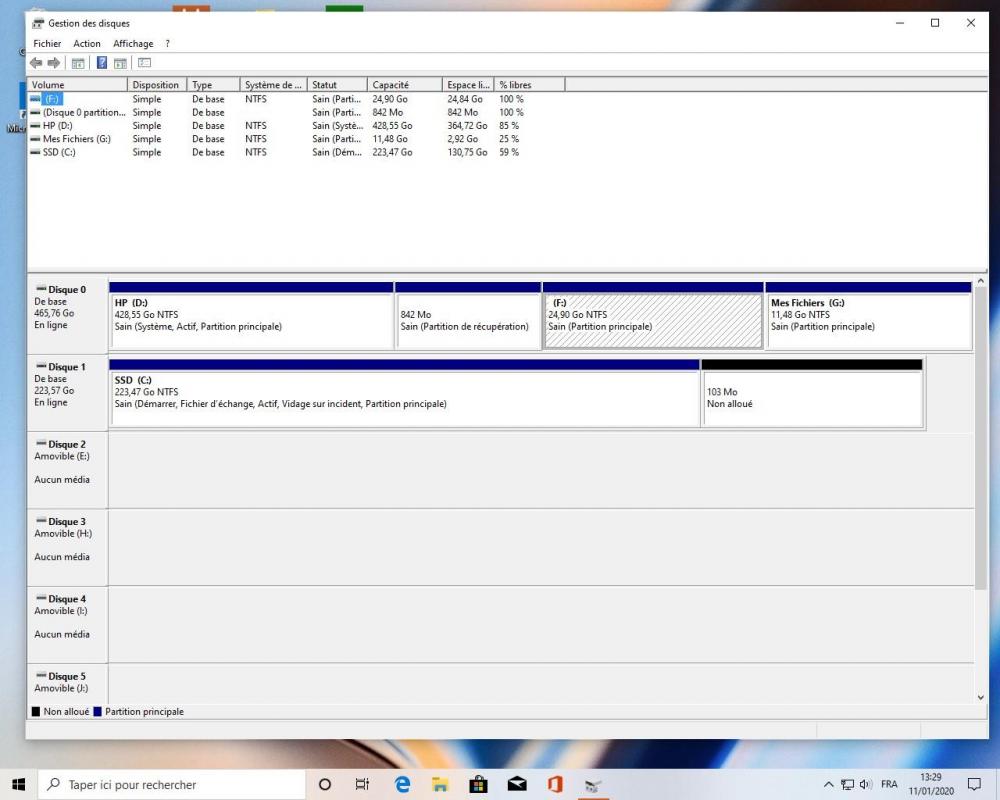Viewport: 1000px width, 800px height.
Task: Open the Affichage menu
Action: point(133,44)
